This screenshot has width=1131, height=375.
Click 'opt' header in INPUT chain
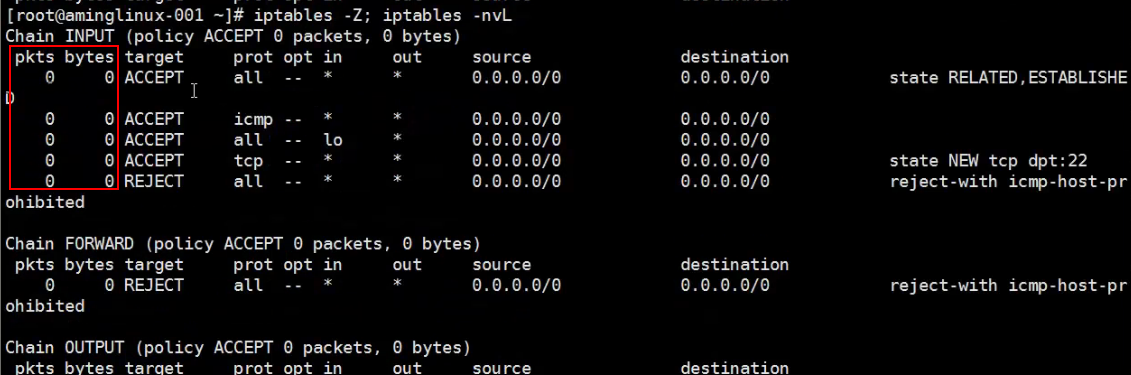pos(298,57)
